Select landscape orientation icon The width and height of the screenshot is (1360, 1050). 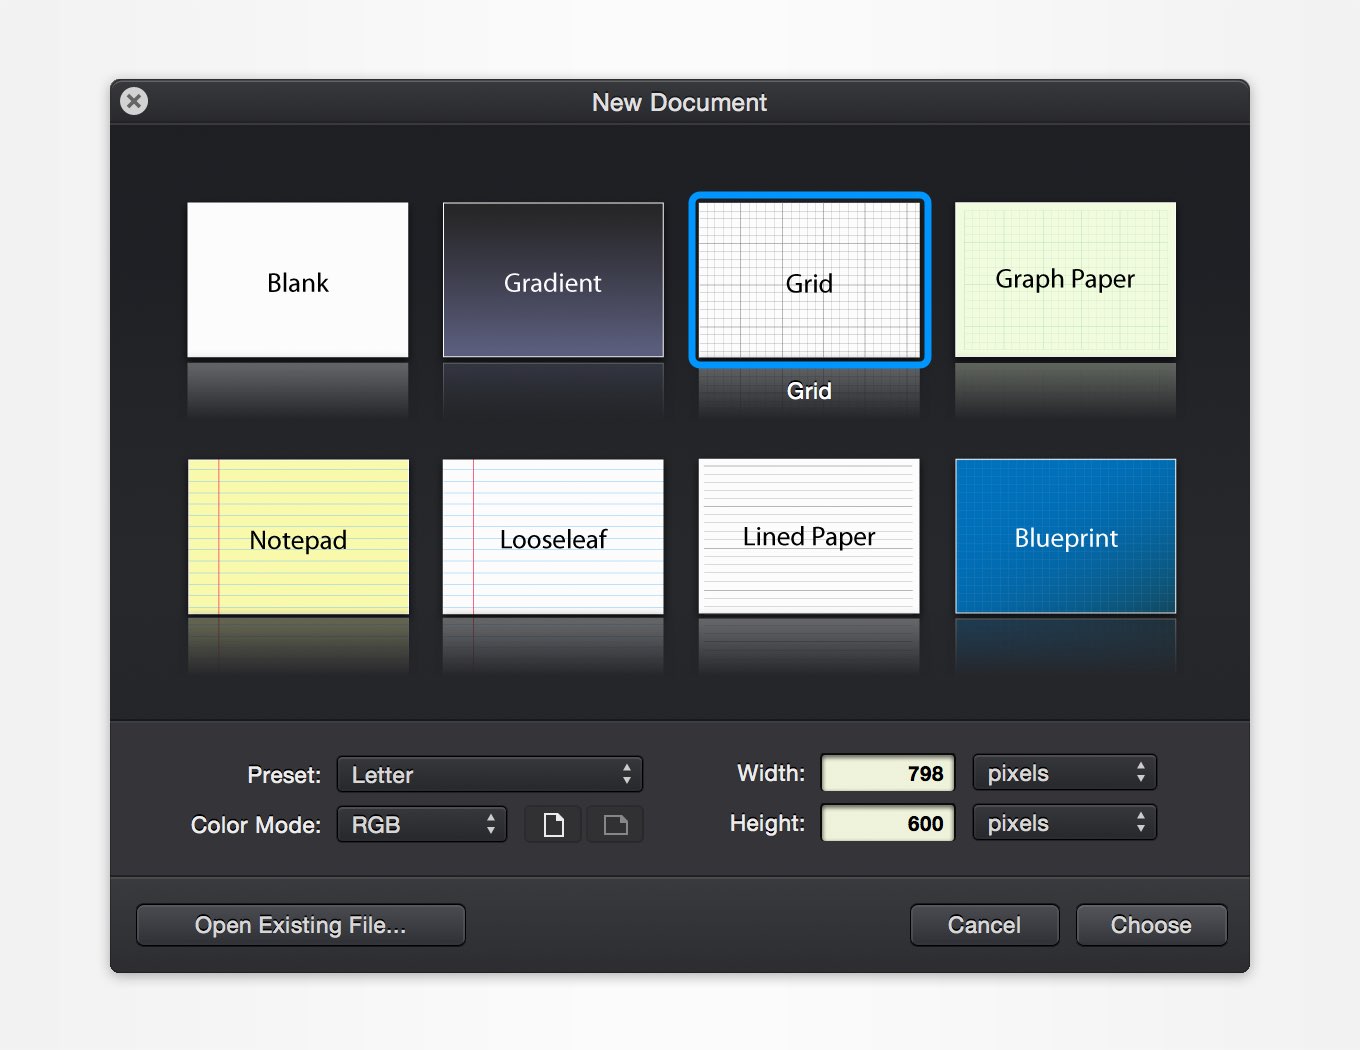coord(615,825)
